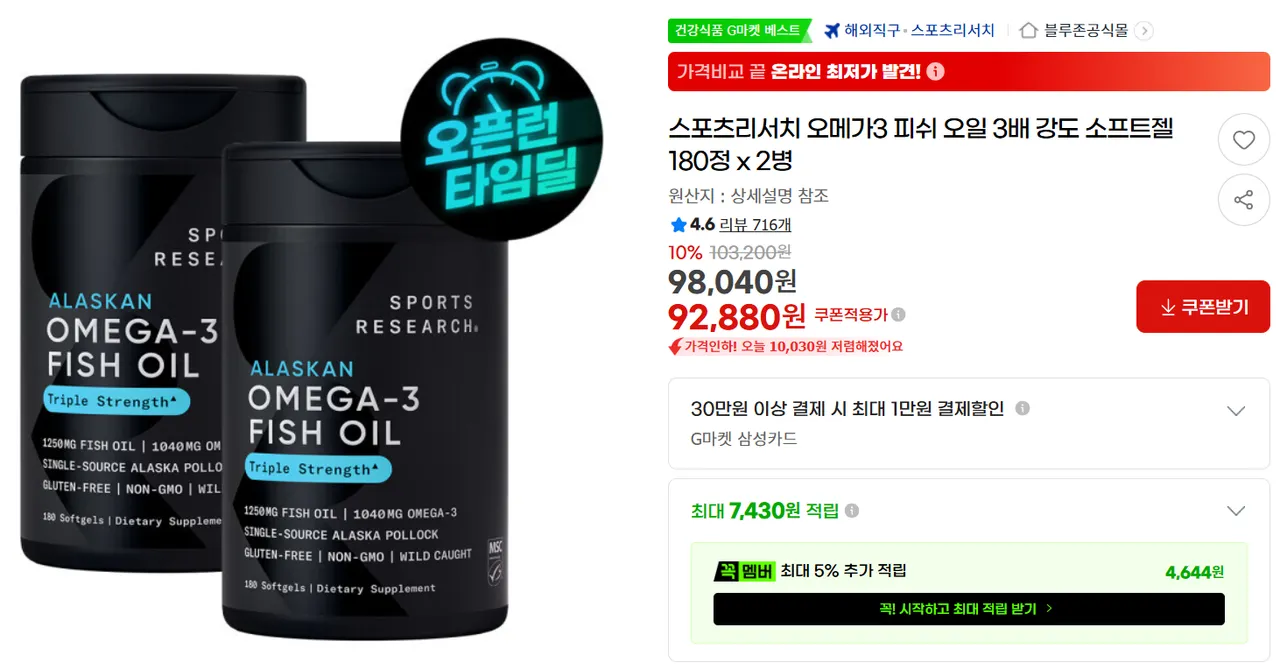This screenshot has height=671, width=1280.
Task: Open arrow next to 블루존공식몰
Action: (x=1144, y=31)
